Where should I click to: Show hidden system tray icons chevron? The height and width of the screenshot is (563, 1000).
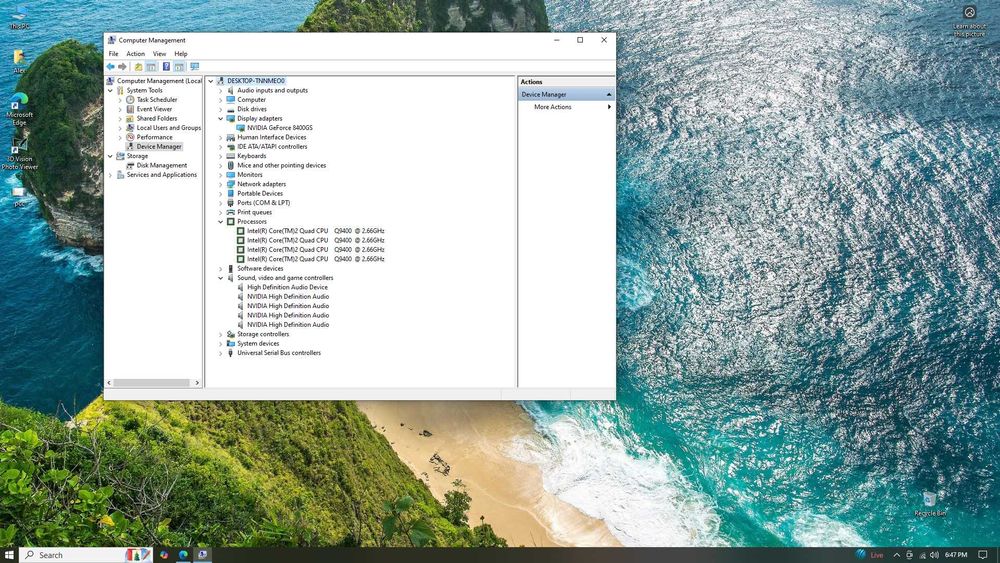[896, 555]
